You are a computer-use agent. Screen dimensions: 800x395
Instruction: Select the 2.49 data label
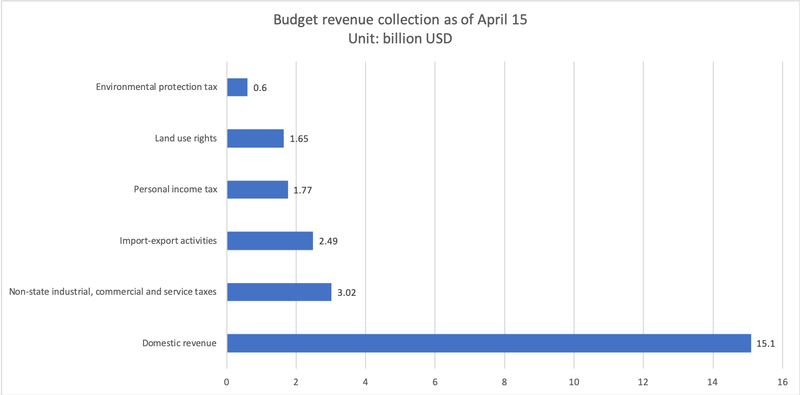coord(328,241)
